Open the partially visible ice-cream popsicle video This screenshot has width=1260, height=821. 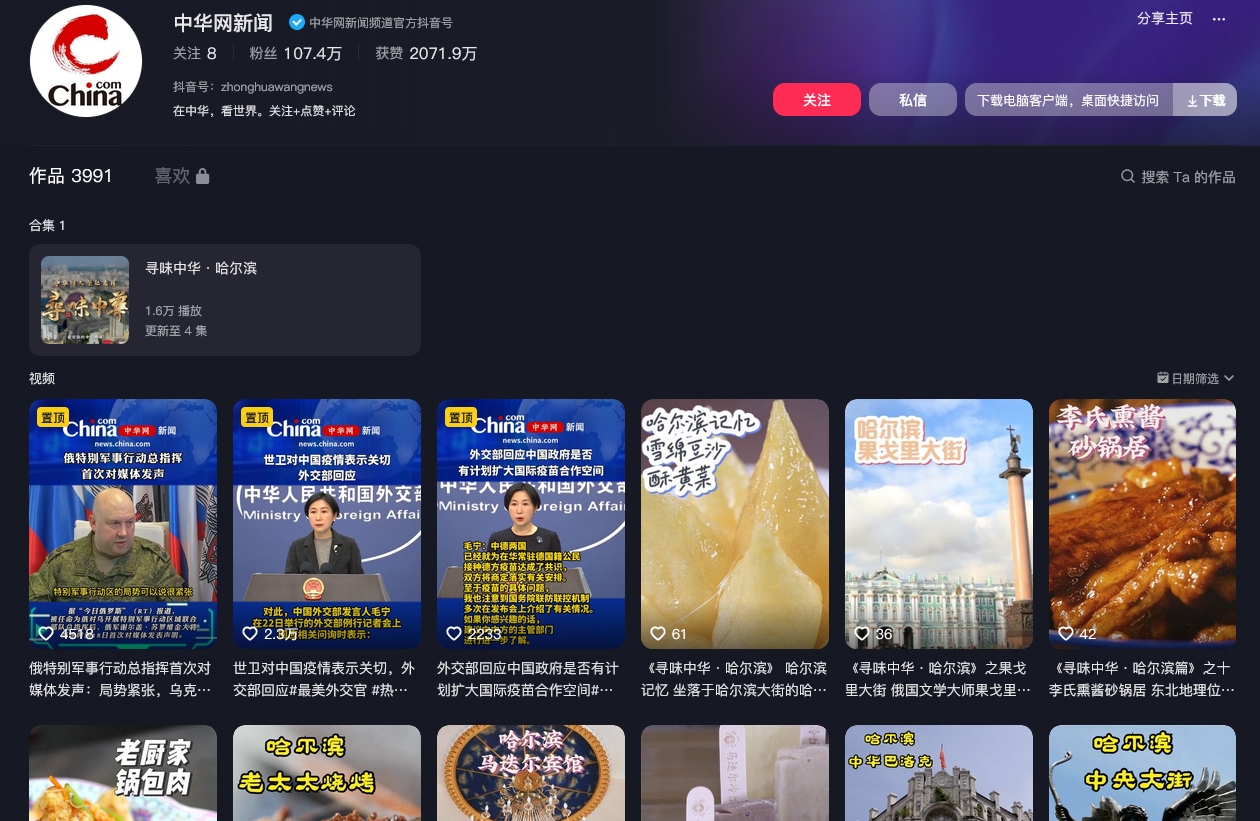click(735, 773)
